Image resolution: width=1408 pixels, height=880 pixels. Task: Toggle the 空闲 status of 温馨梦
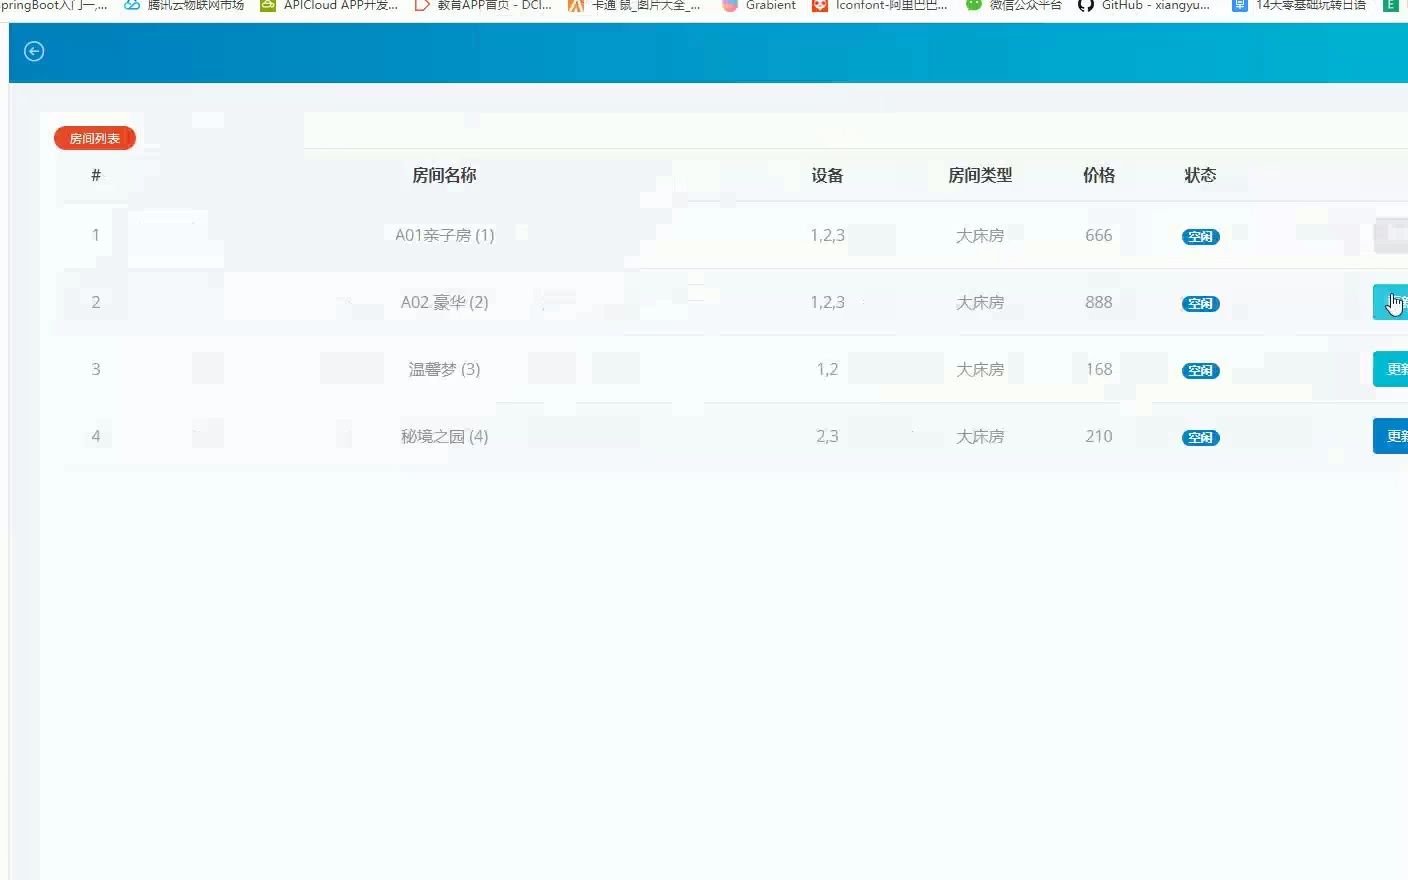tap(1200, 370)
